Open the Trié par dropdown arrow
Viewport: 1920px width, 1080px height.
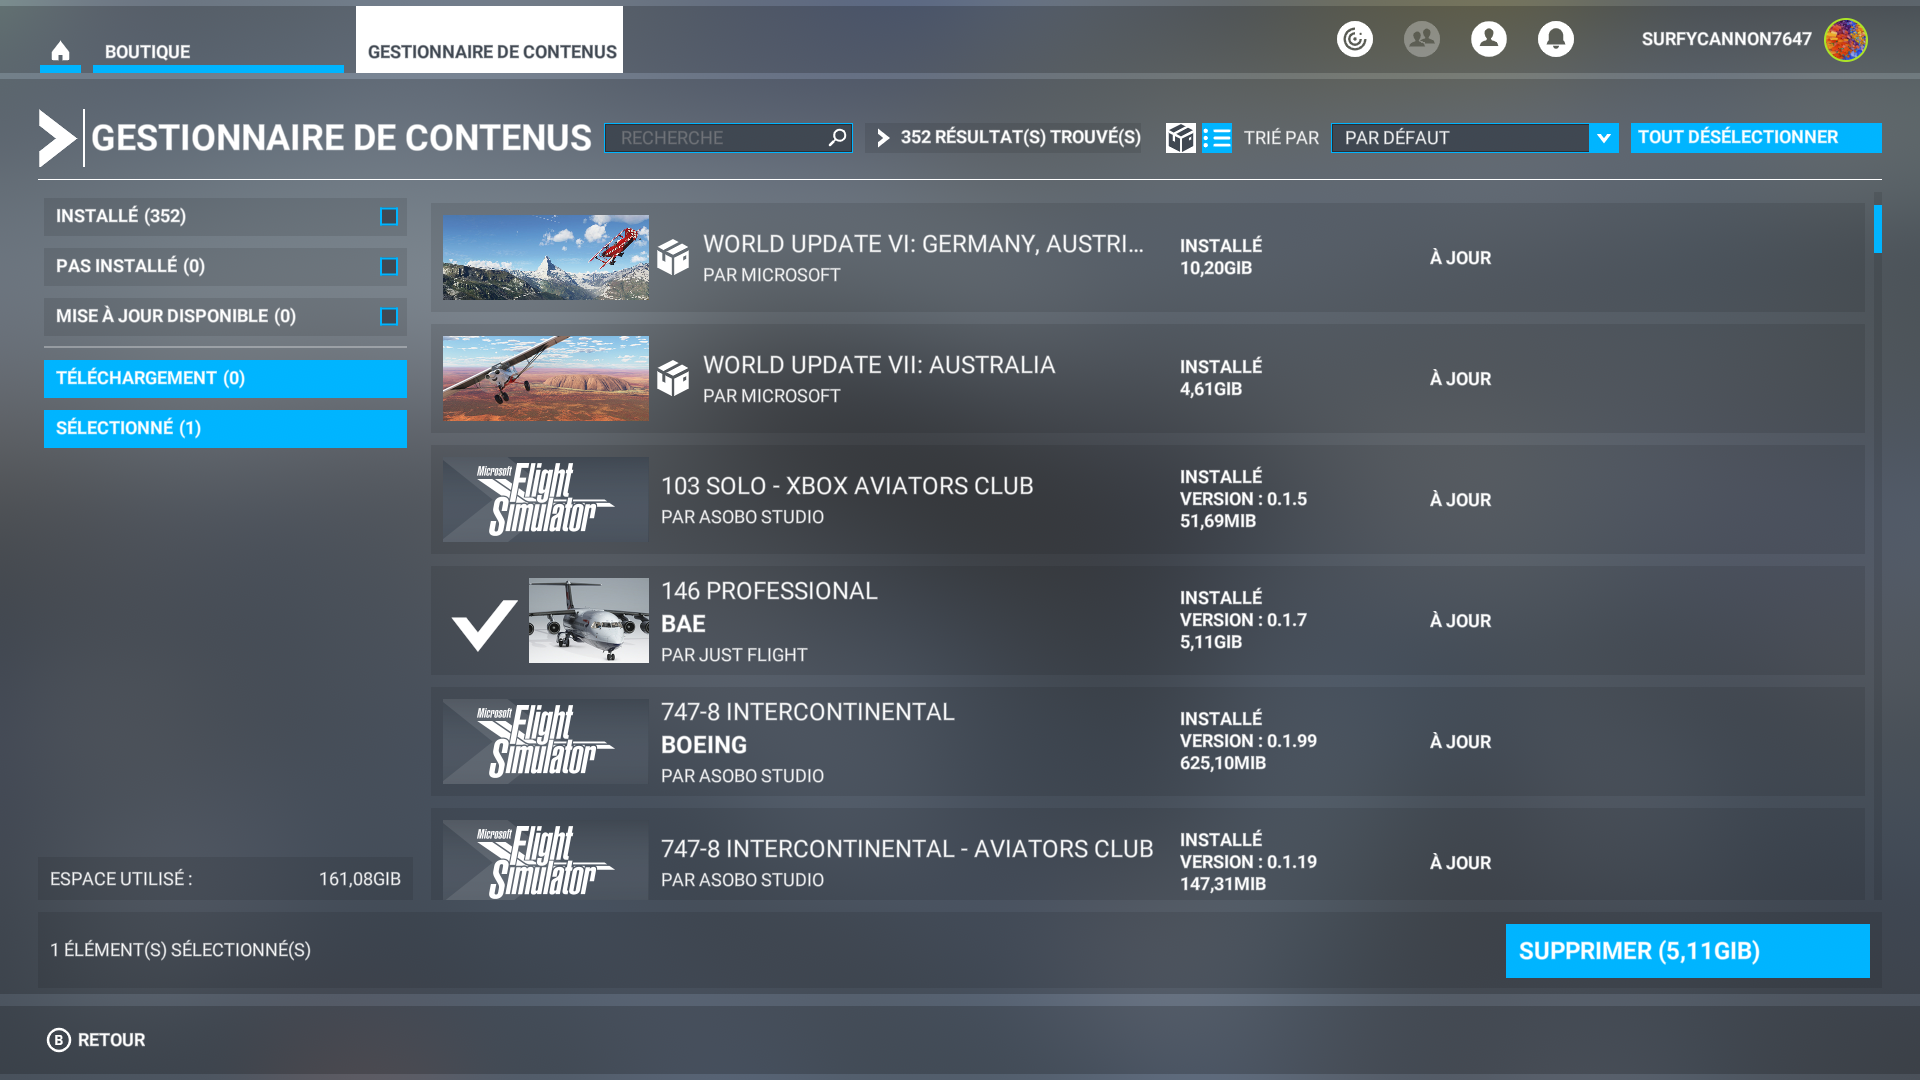(1603, 138)
